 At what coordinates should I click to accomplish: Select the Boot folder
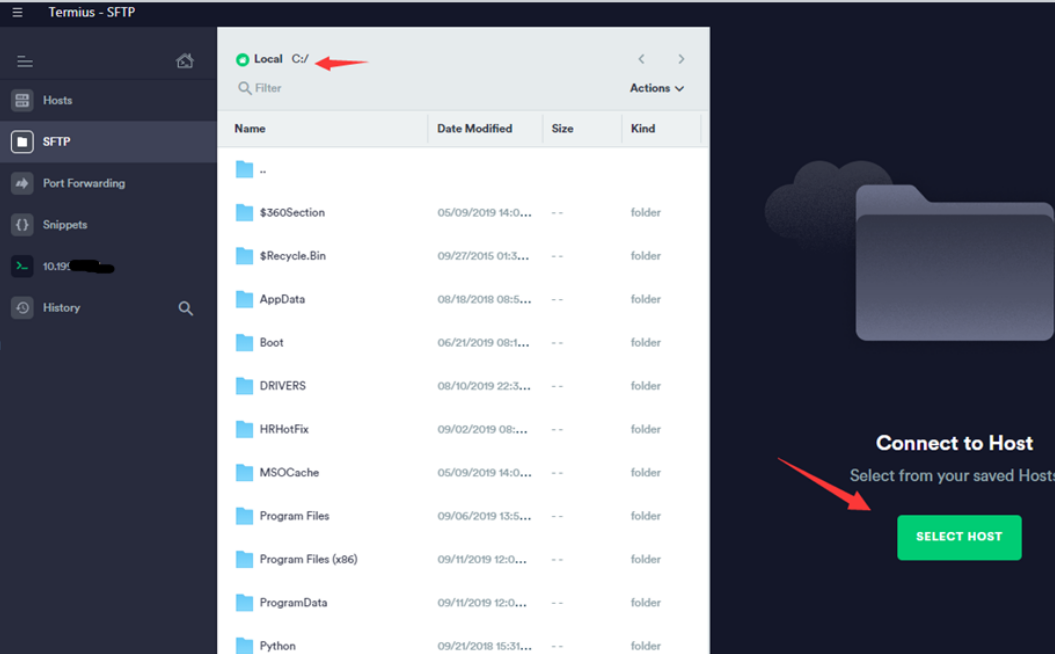(463, 342)
